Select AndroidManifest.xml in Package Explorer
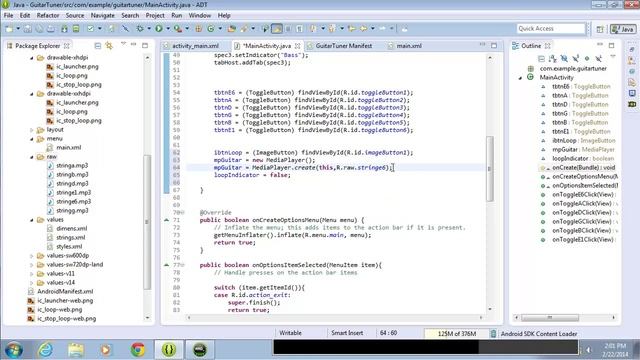Image resolution: width=640 pixels, height=360 pixels. point(65,292)
